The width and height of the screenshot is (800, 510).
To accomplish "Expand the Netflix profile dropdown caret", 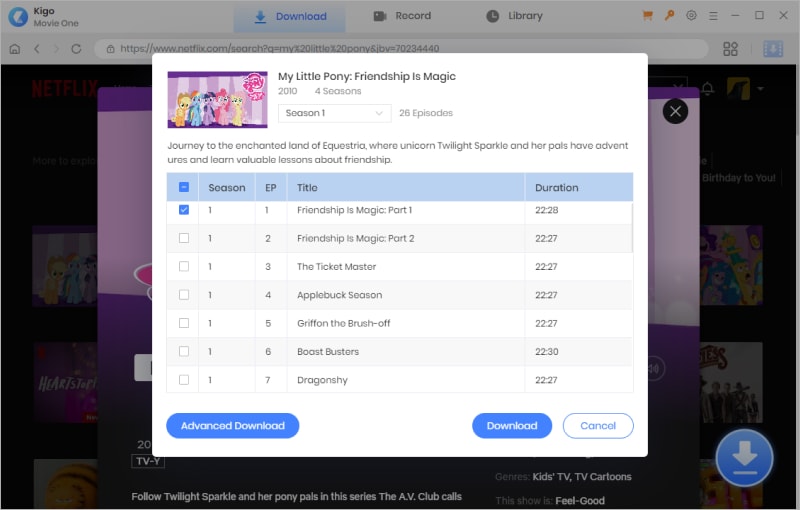I will click(x=760, y=89).
